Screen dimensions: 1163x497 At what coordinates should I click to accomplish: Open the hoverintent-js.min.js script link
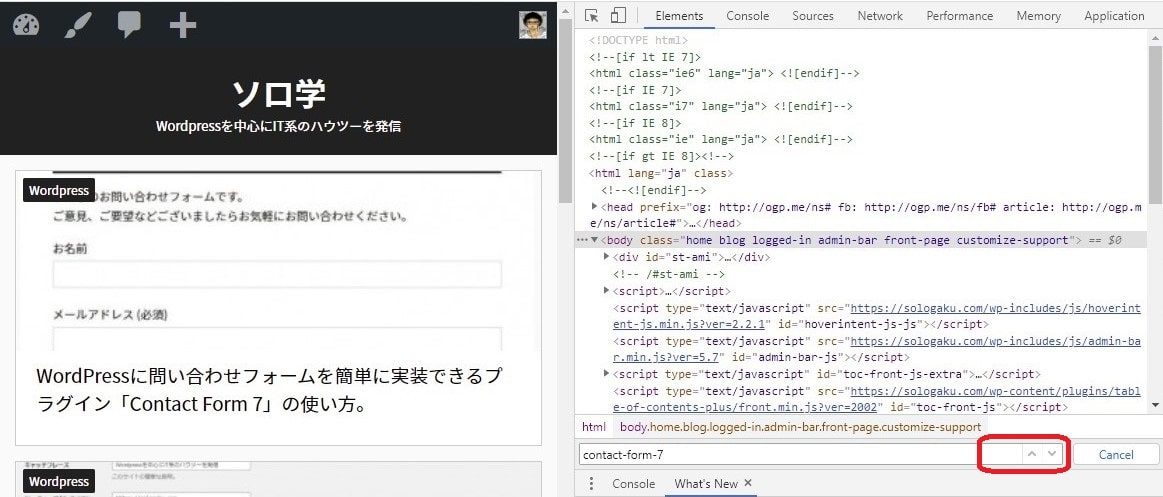pos(877,316)
